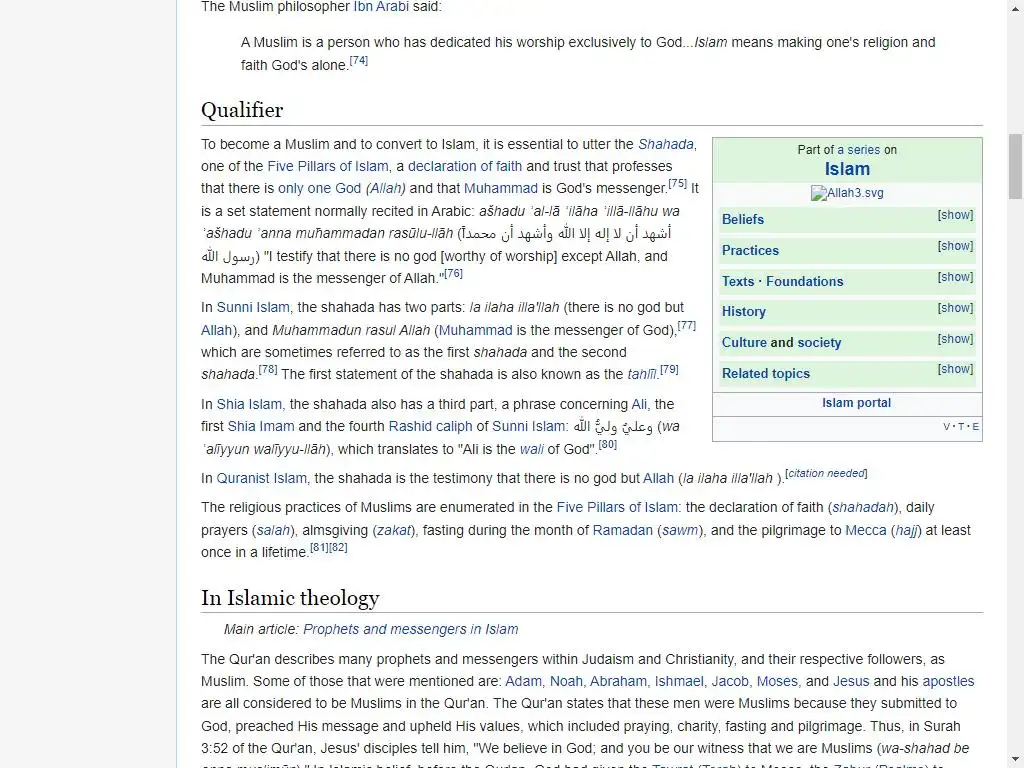Follow the Shahada link in Qualifier section
Screen dimensions: 1024x768
(x=665, y=144)
